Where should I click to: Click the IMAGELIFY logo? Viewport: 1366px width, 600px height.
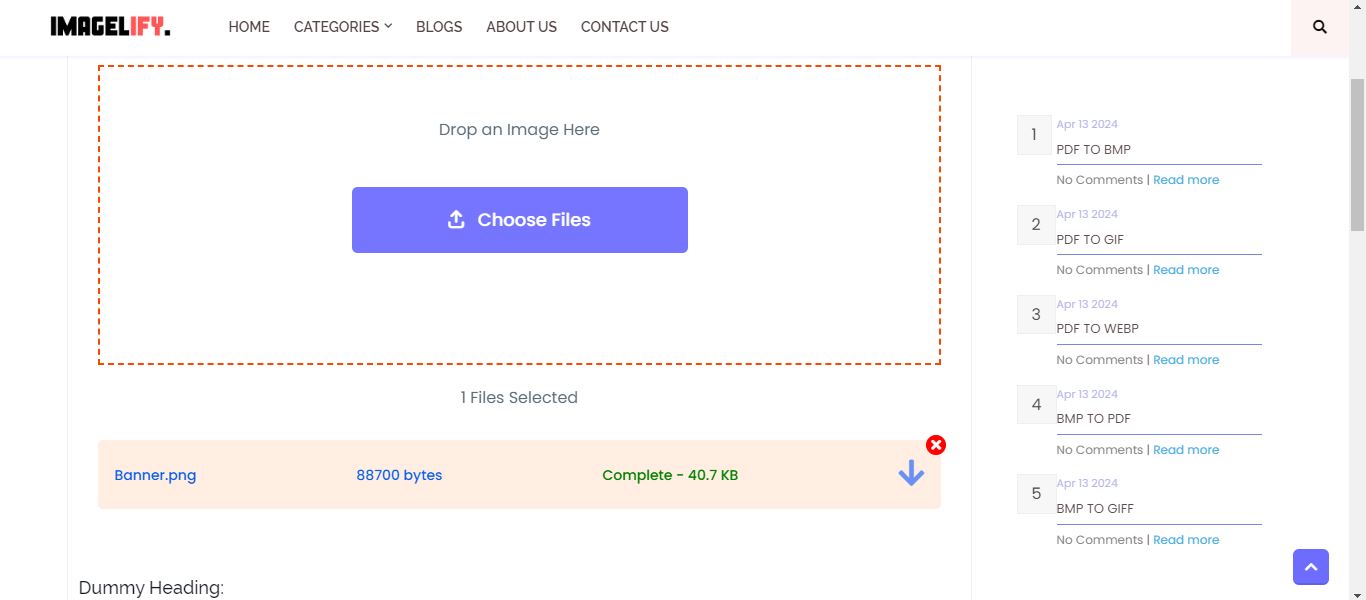108,27
